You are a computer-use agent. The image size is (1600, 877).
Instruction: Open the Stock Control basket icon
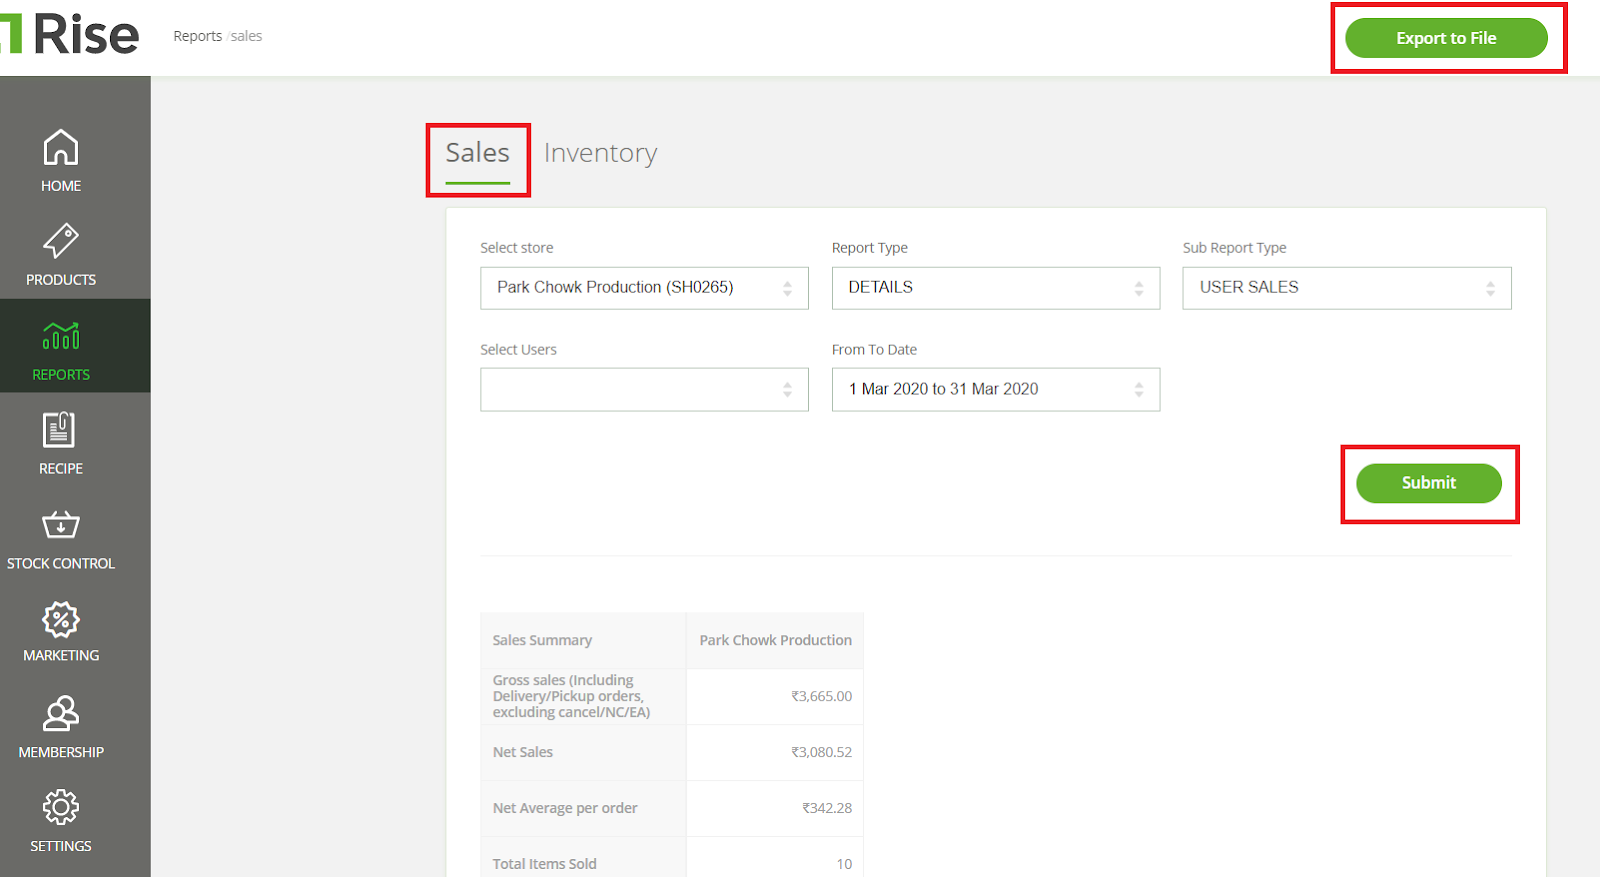click(61, 524)
